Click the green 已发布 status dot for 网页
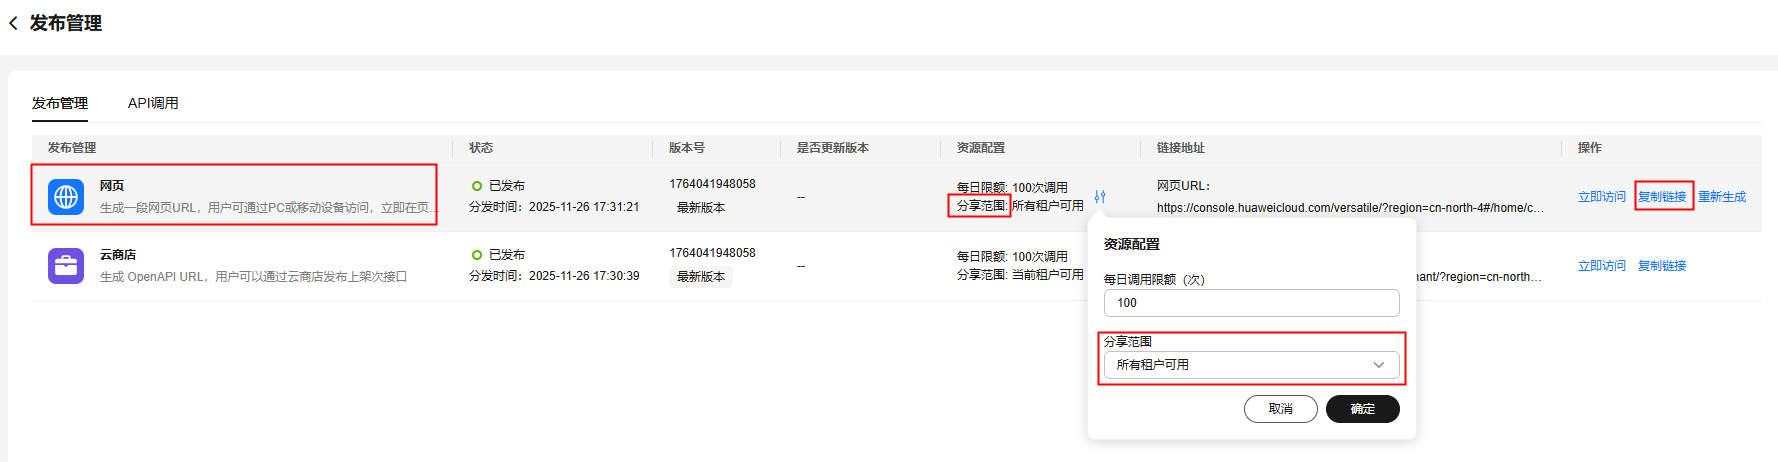Screen dimensions: 1778x462 [477, 186]
